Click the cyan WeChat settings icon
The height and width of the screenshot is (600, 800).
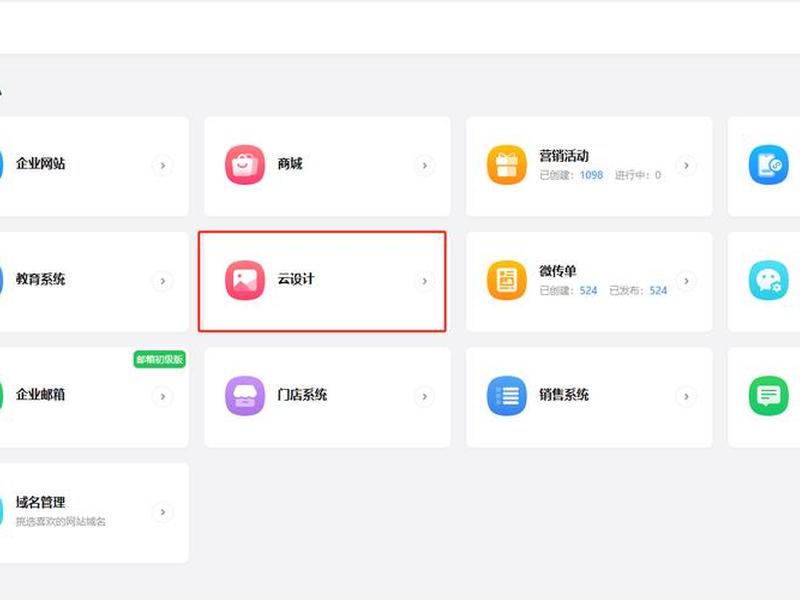768,280
